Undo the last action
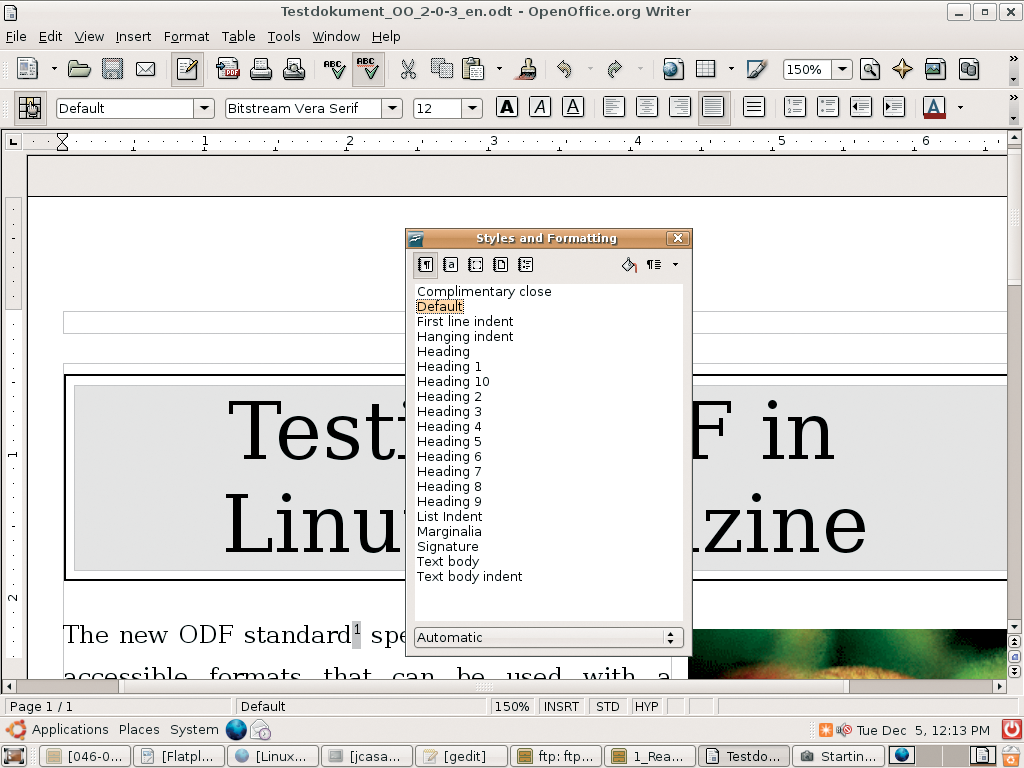Screen dimensions: 1024x768 point(564,69)
